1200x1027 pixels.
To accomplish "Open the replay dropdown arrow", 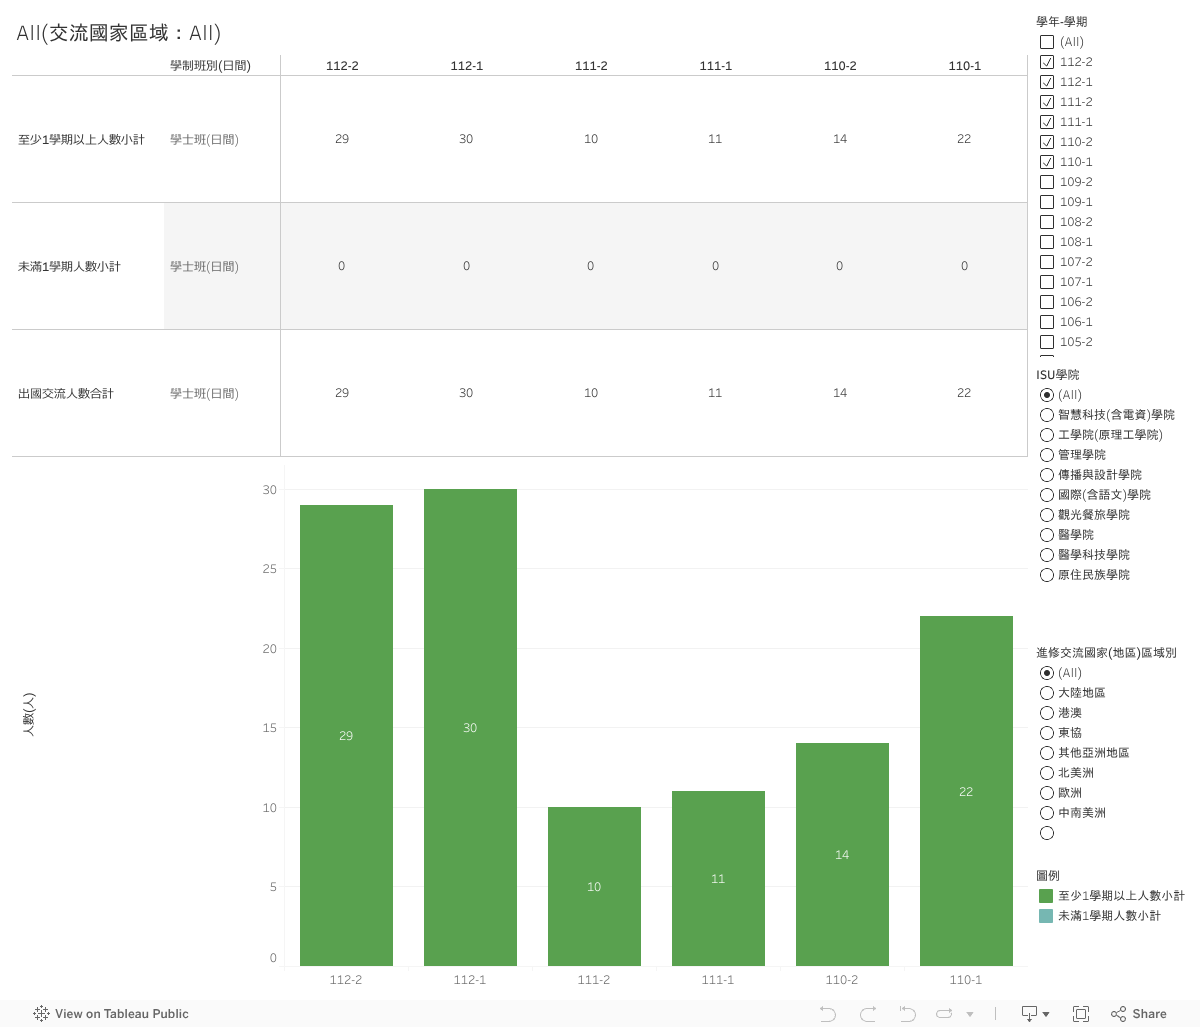I will click(x=970, y=1014).
